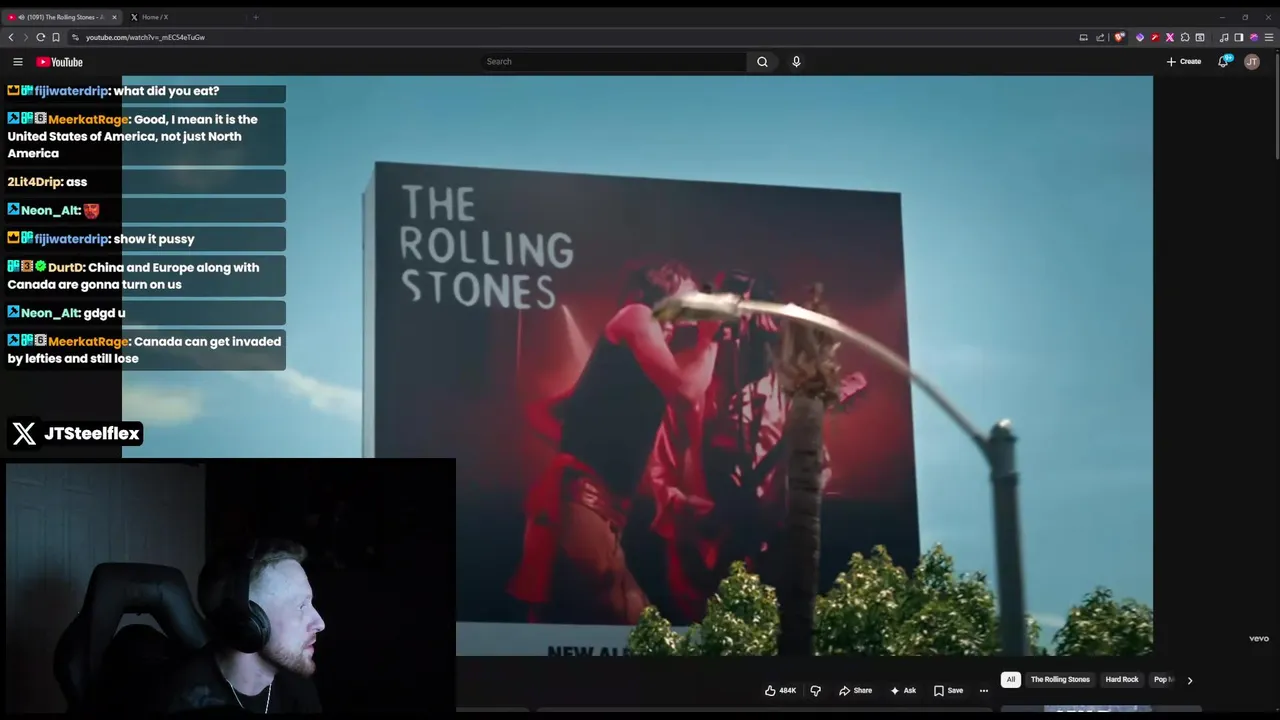Open the YouTube notifications bell

(1223, 62)
